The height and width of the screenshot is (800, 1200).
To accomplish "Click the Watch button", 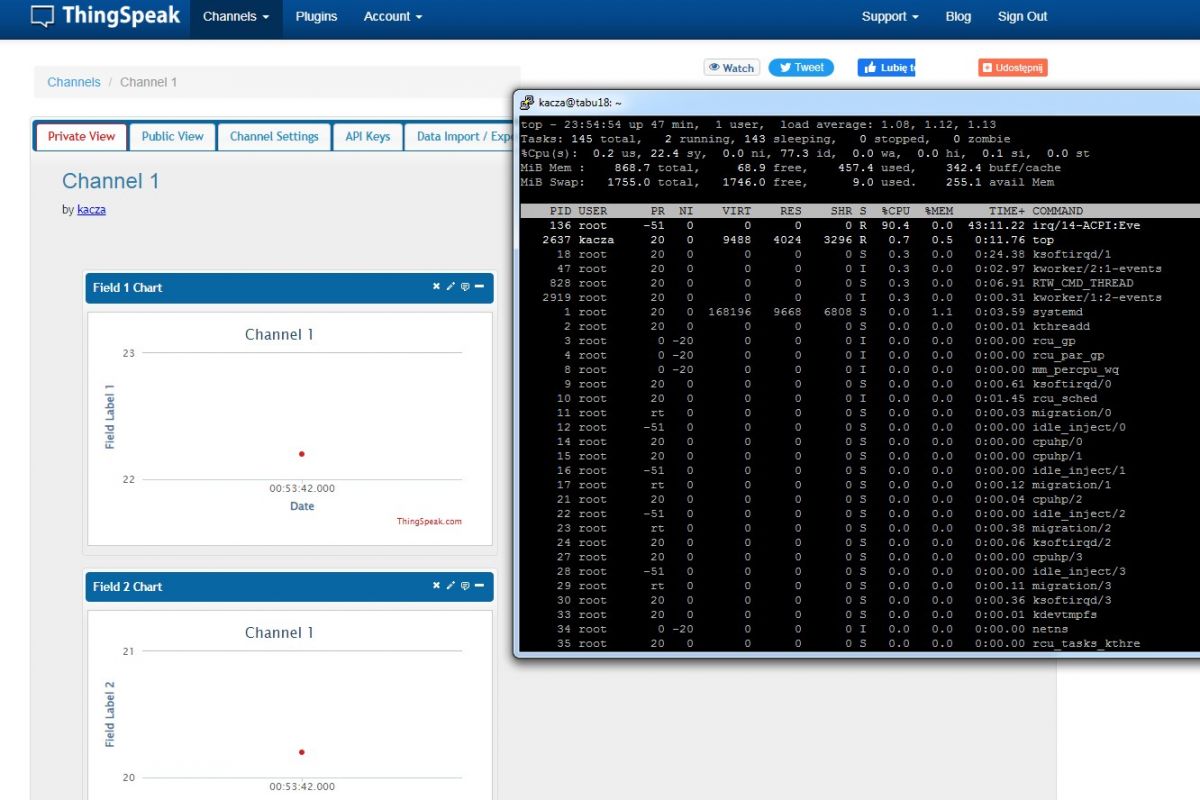I will coord(732,68).
